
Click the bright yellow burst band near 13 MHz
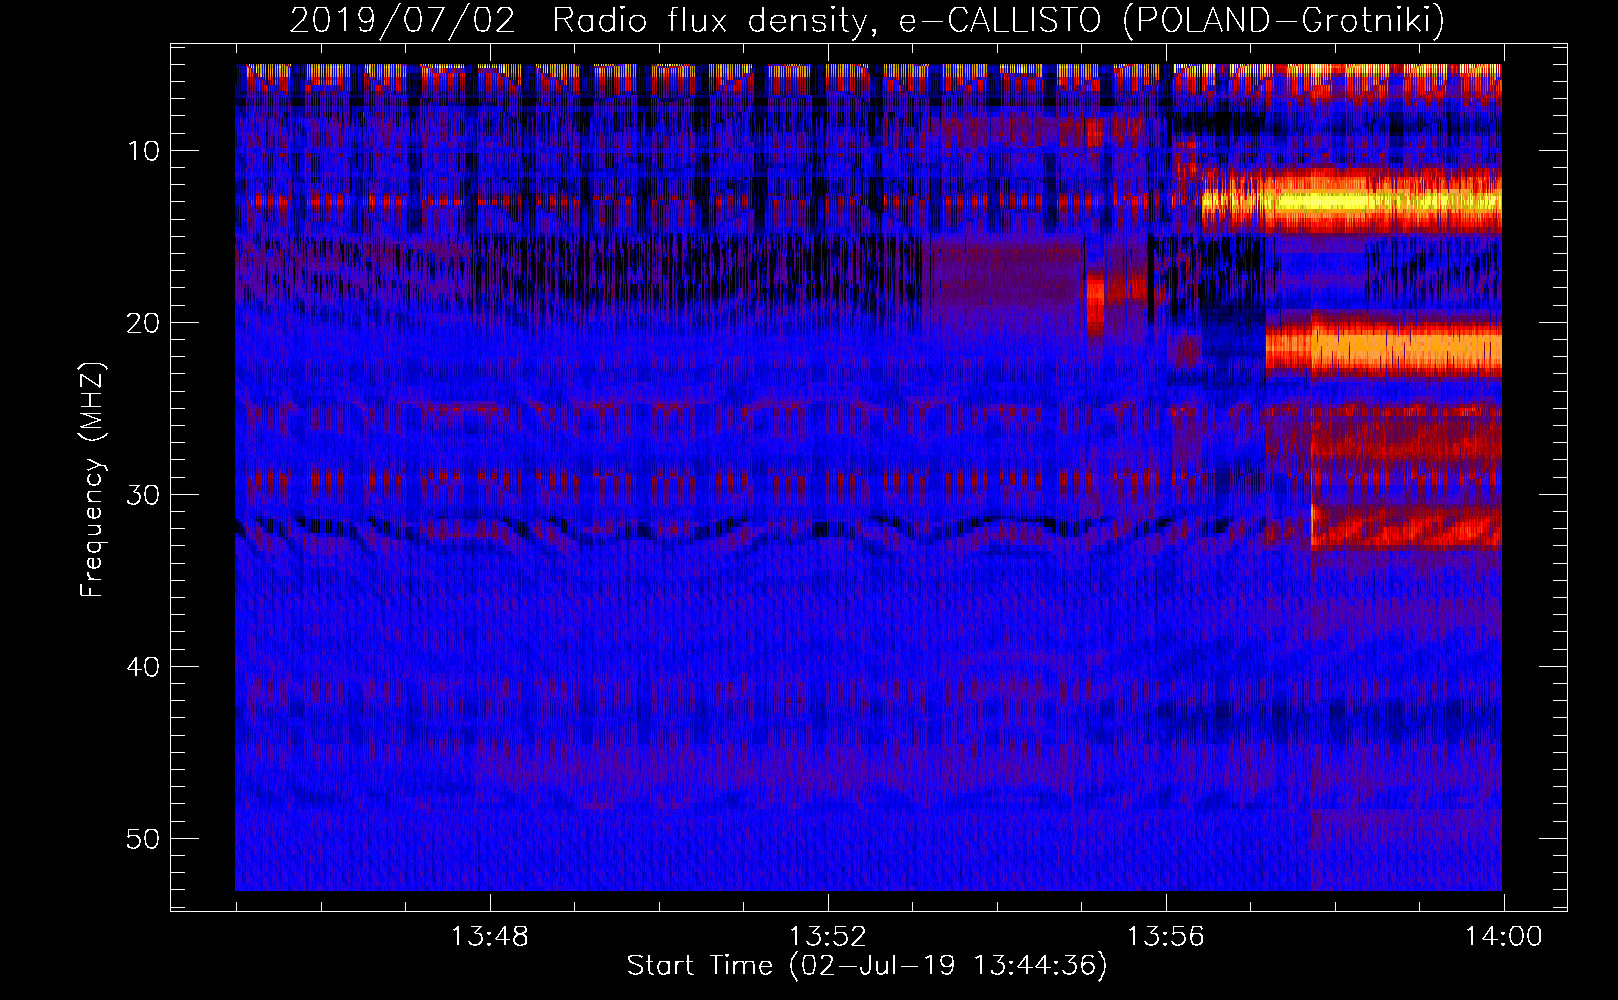click(x=1352, y=201)
